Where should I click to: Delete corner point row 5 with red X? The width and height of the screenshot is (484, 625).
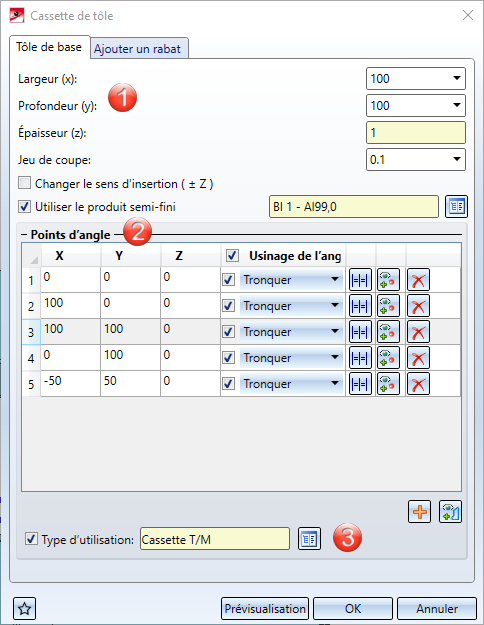(x=418, y=384)
